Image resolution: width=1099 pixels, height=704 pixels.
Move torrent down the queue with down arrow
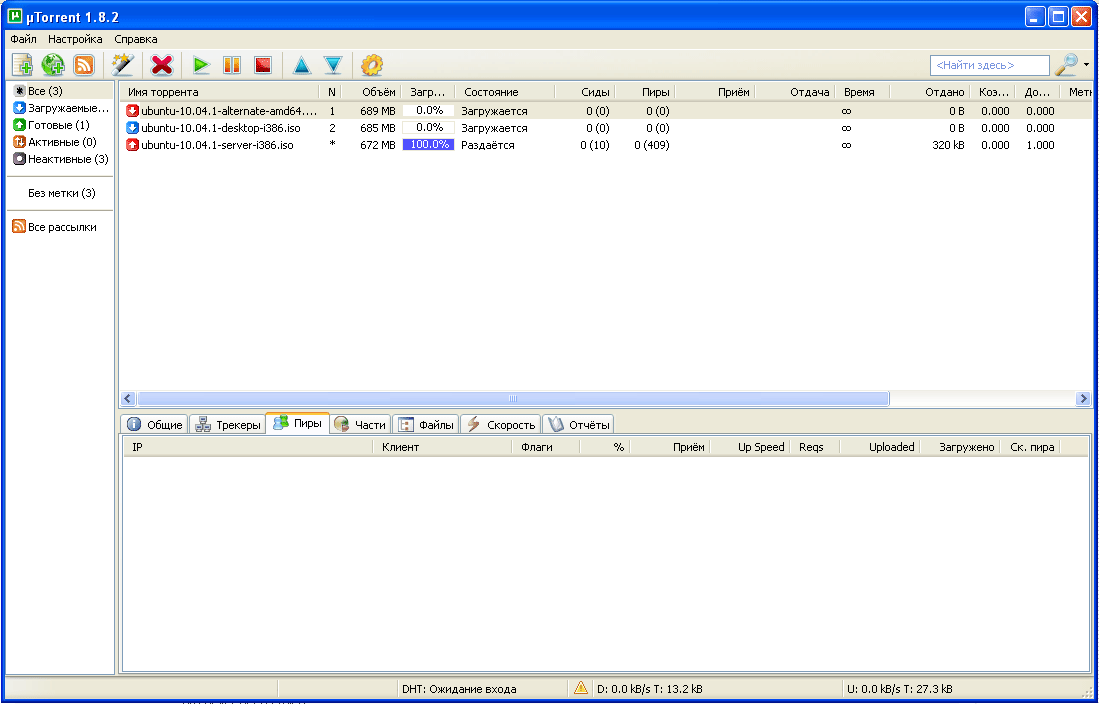pos(333,65)
